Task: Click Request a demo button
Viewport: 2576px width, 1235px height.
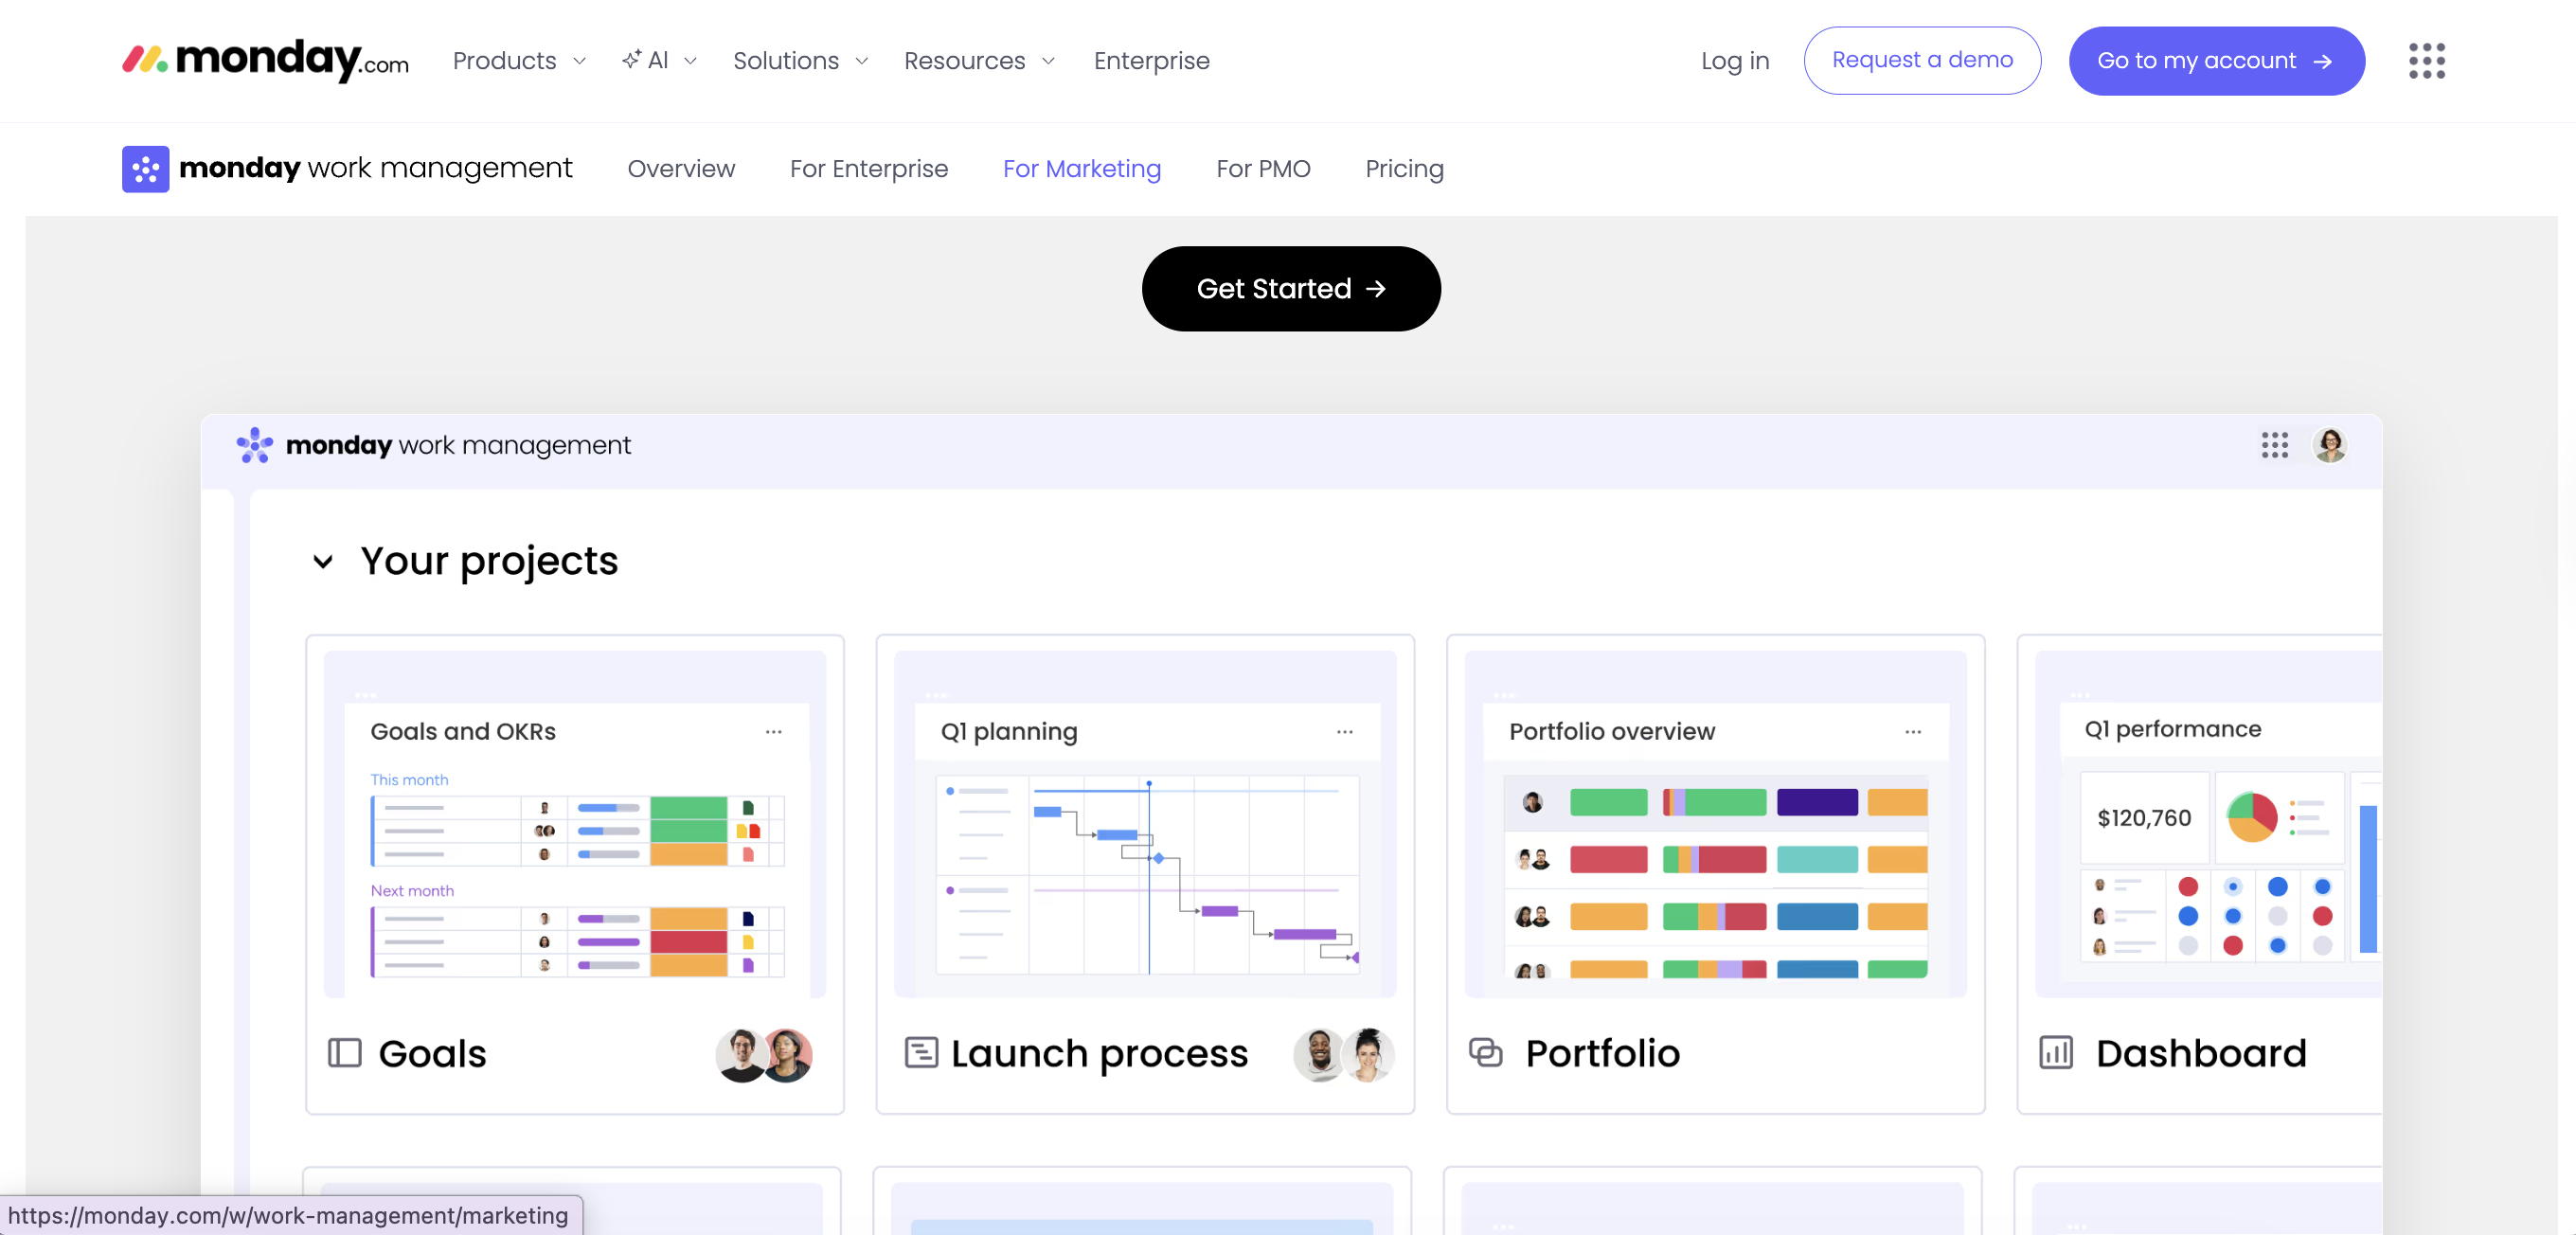Action: tap(1921, 61)
